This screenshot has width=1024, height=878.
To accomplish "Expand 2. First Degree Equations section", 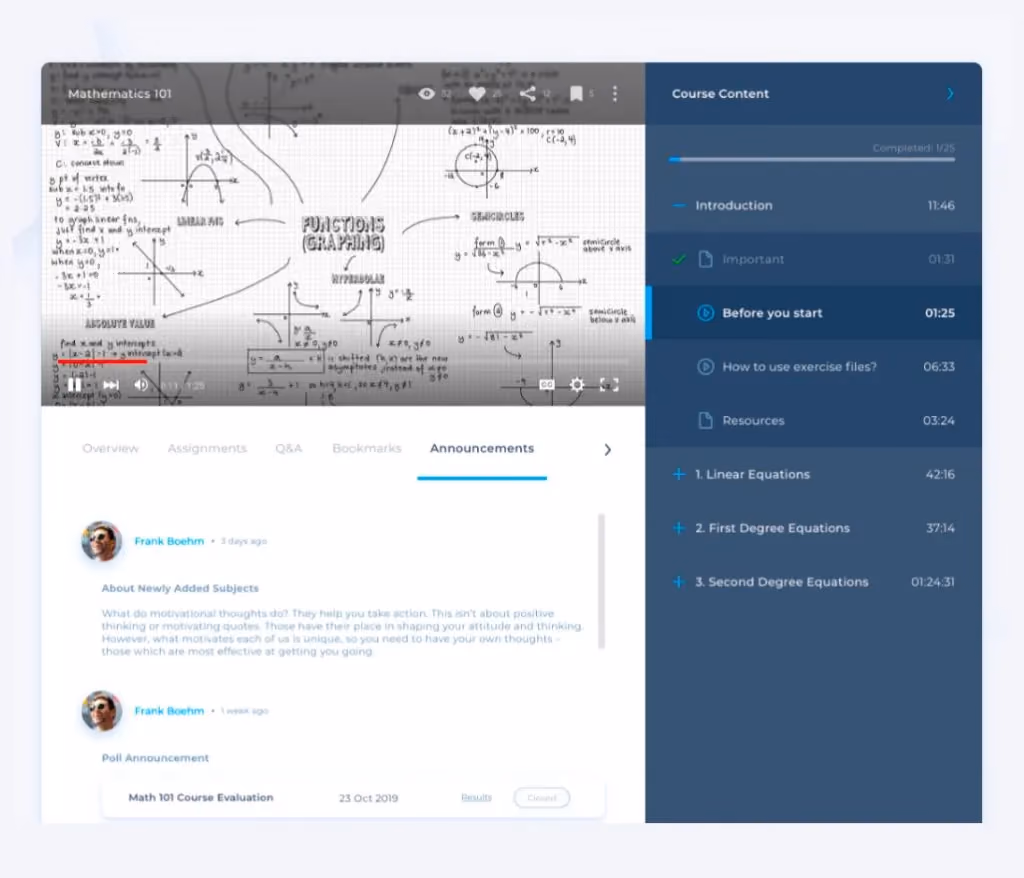I will pyautogui.click(x=679, y=528).
